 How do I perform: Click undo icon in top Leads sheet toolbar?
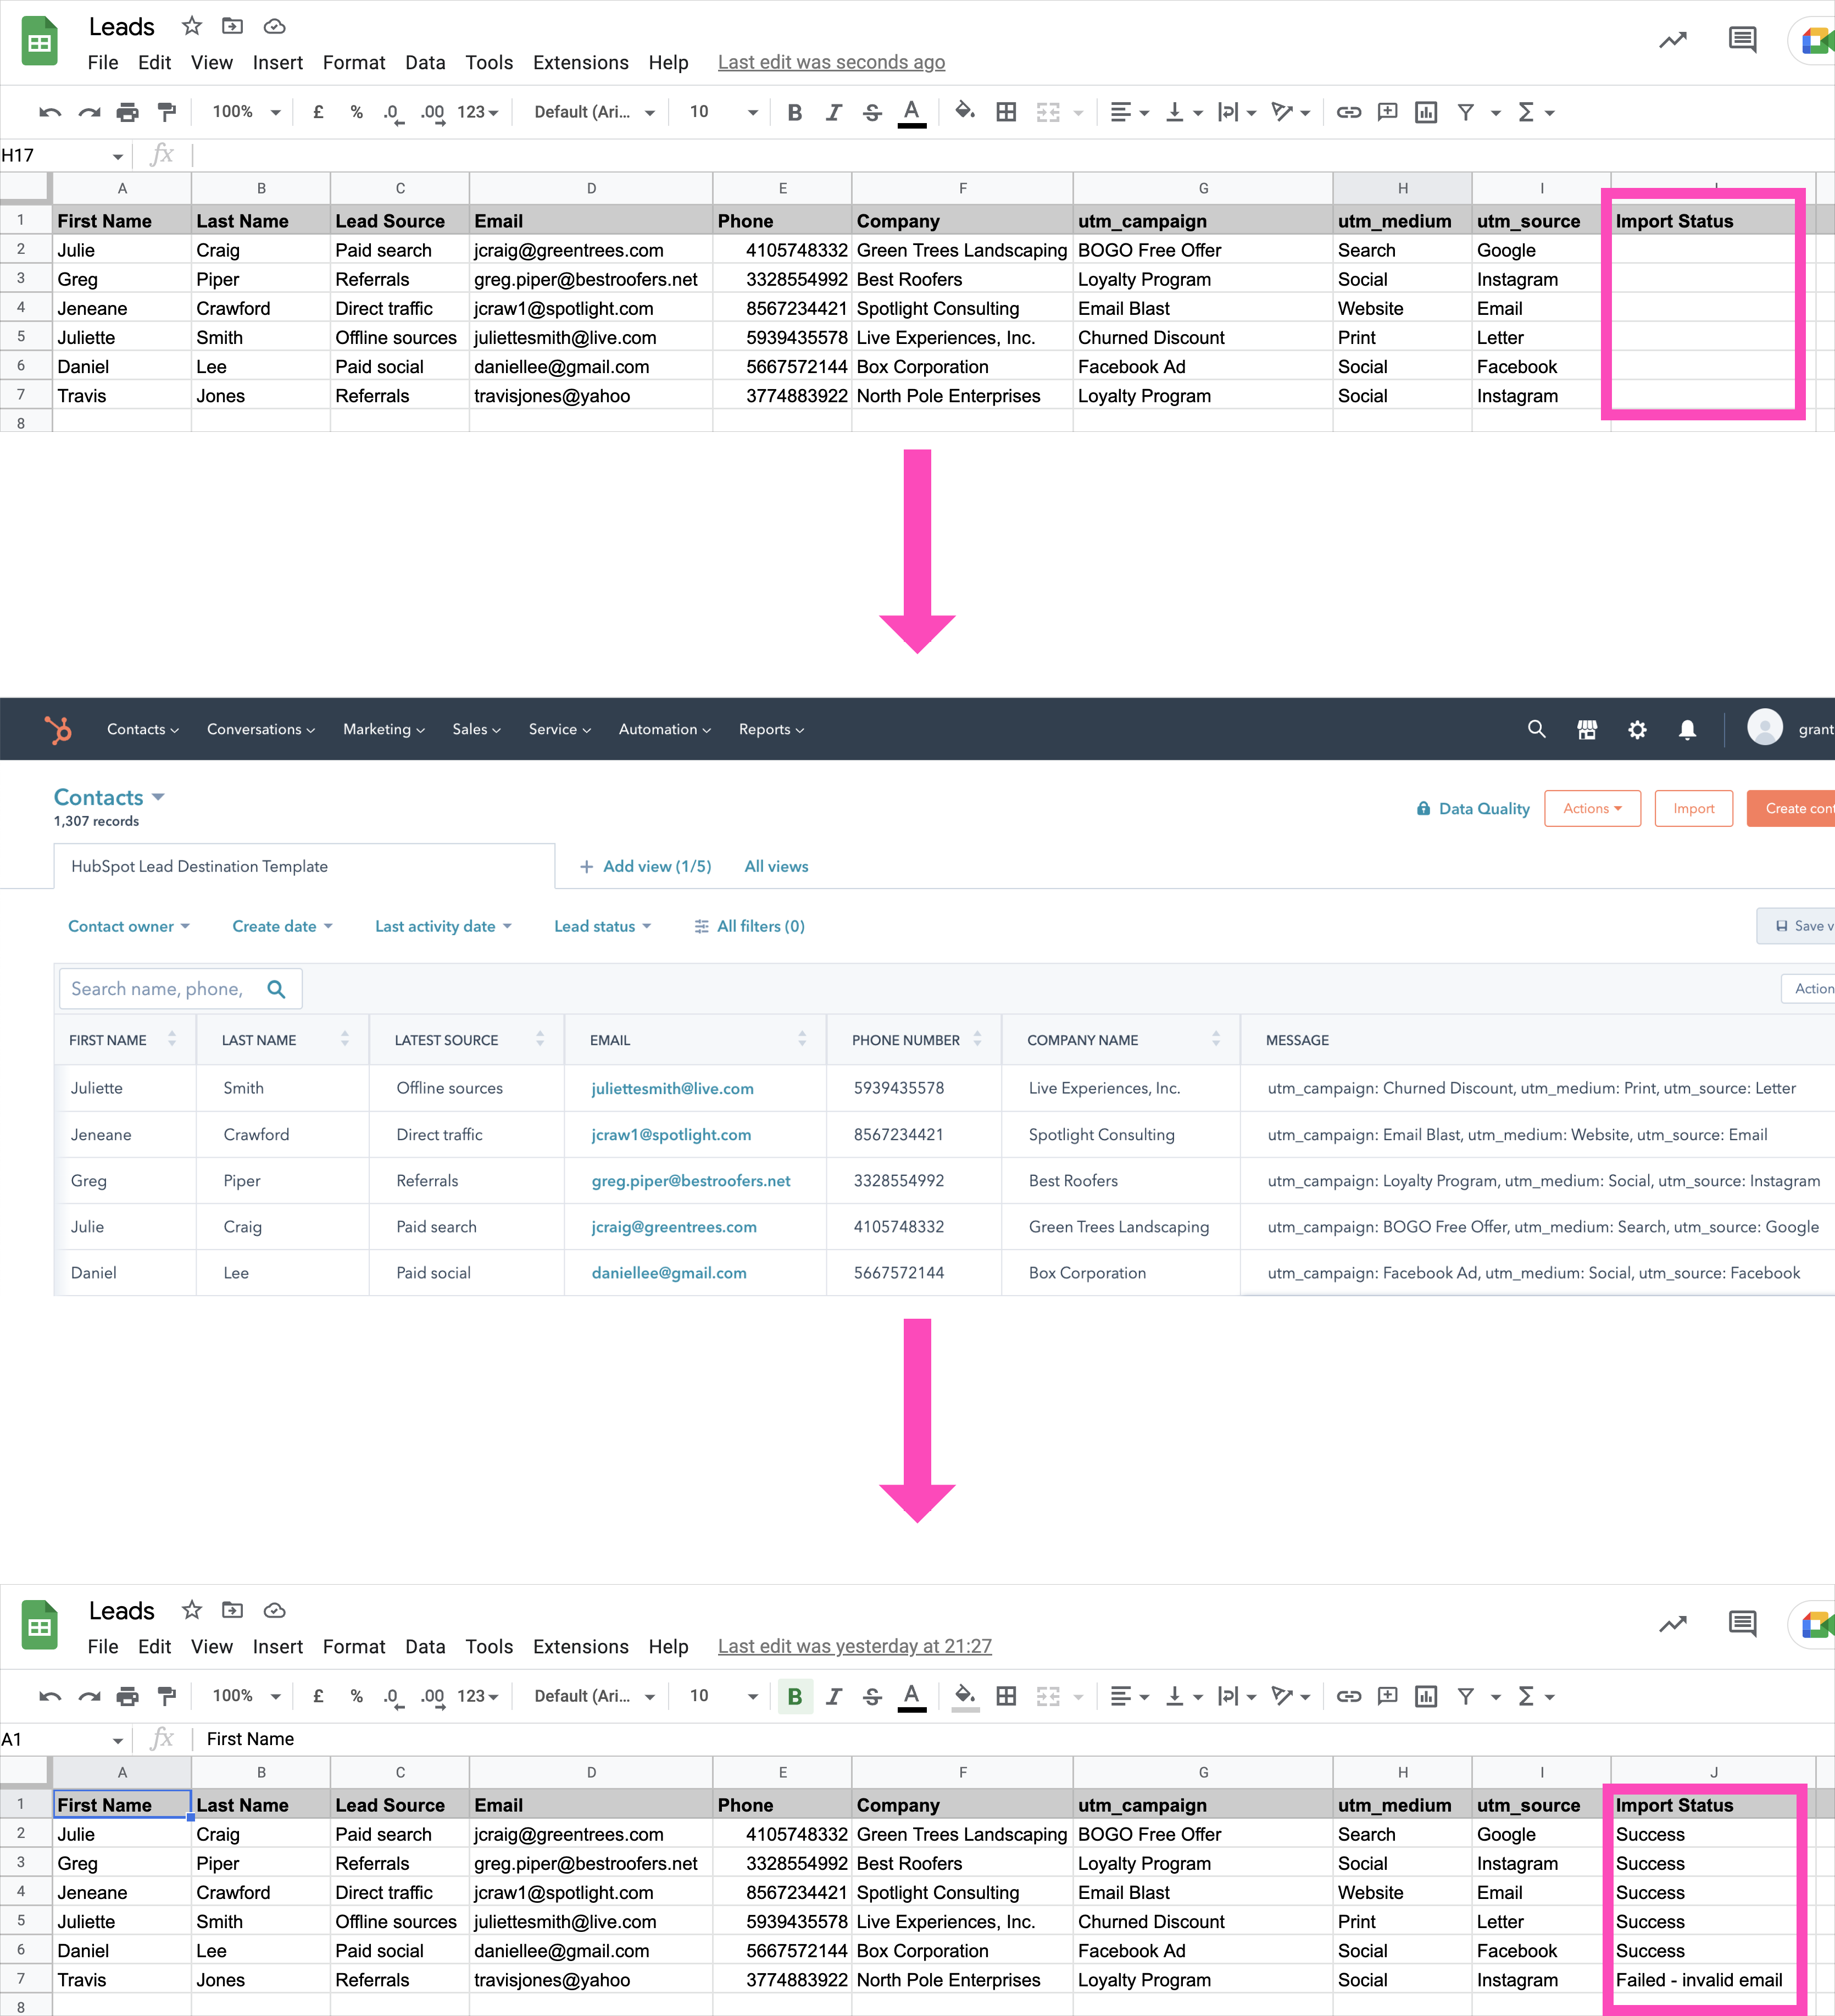click(50, 112)
